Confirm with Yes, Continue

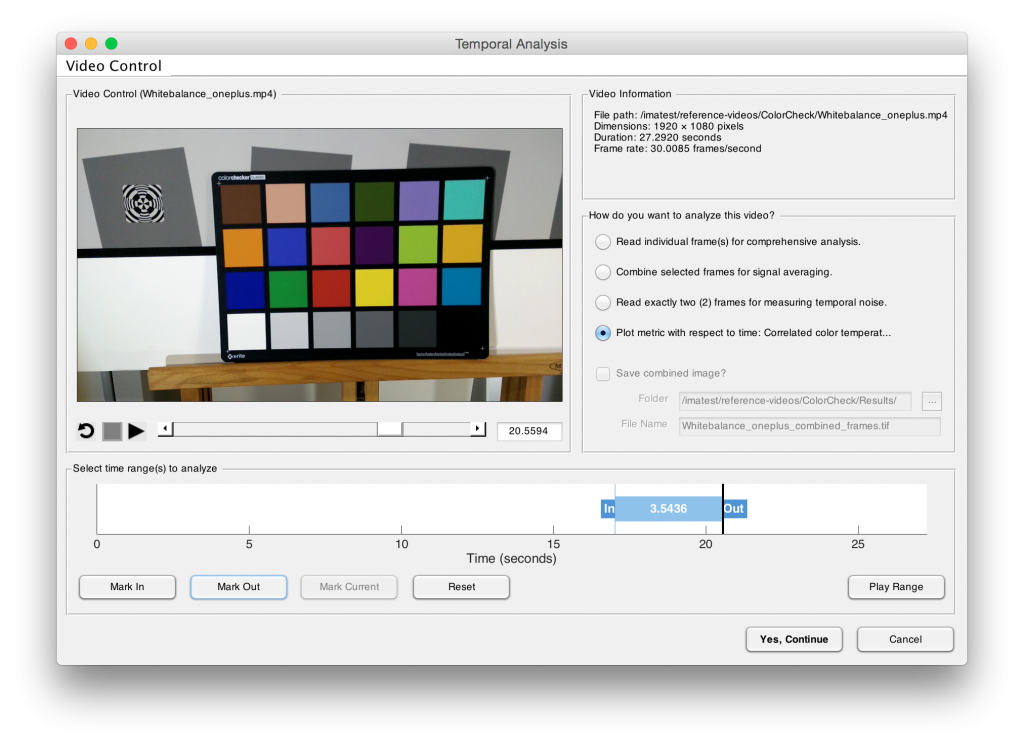tap(794, 639)
